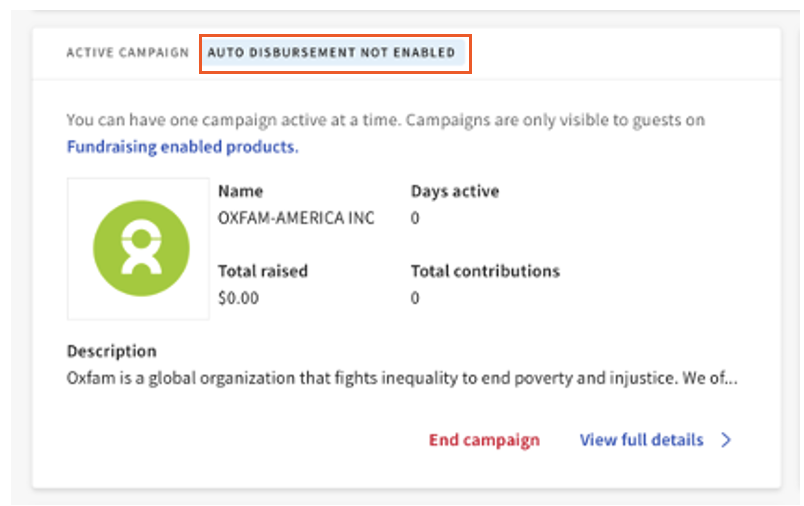The width and height of the screenshot is (804, 506).
Task: Open the Fundraising enabled products link
Action: pos(182,147)
